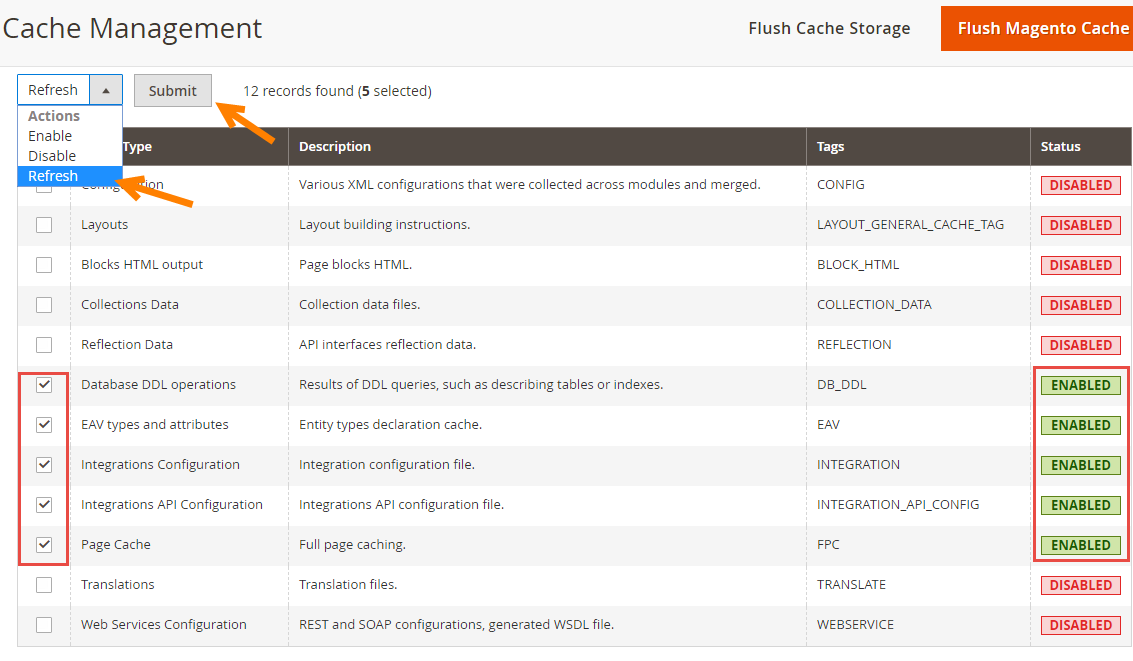1133x661 pixels.
Task: Check the Blocks HTML output checkbox
Action: (44, 265)
